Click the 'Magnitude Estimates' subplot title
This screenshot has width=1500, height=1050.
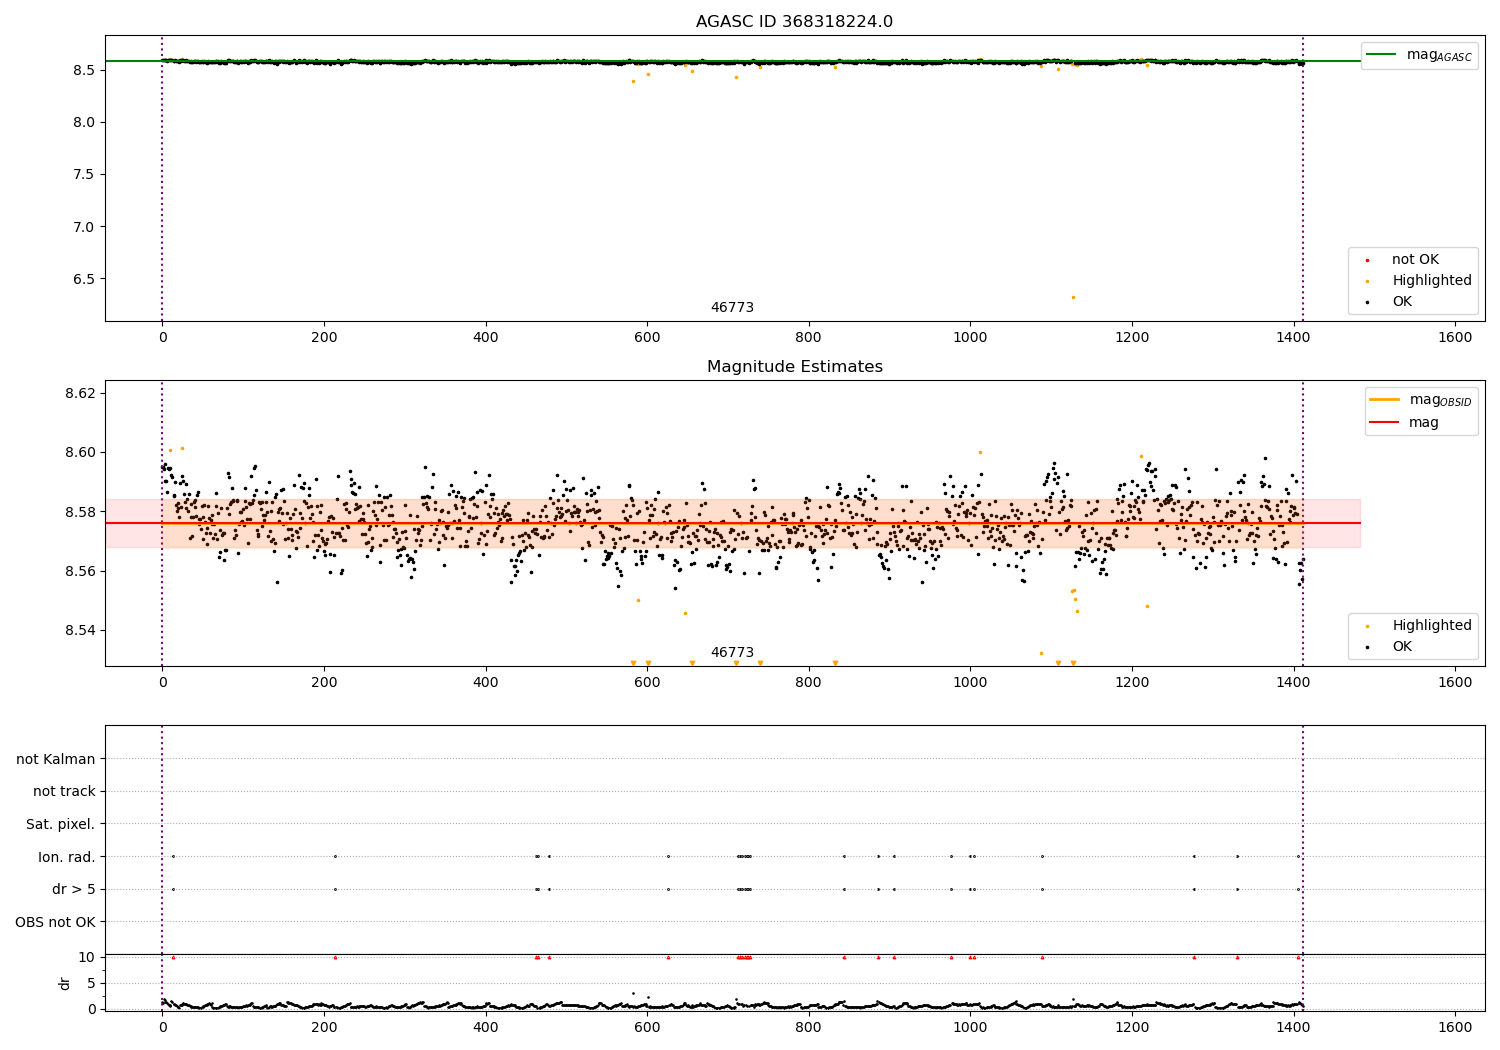(794, 367)
